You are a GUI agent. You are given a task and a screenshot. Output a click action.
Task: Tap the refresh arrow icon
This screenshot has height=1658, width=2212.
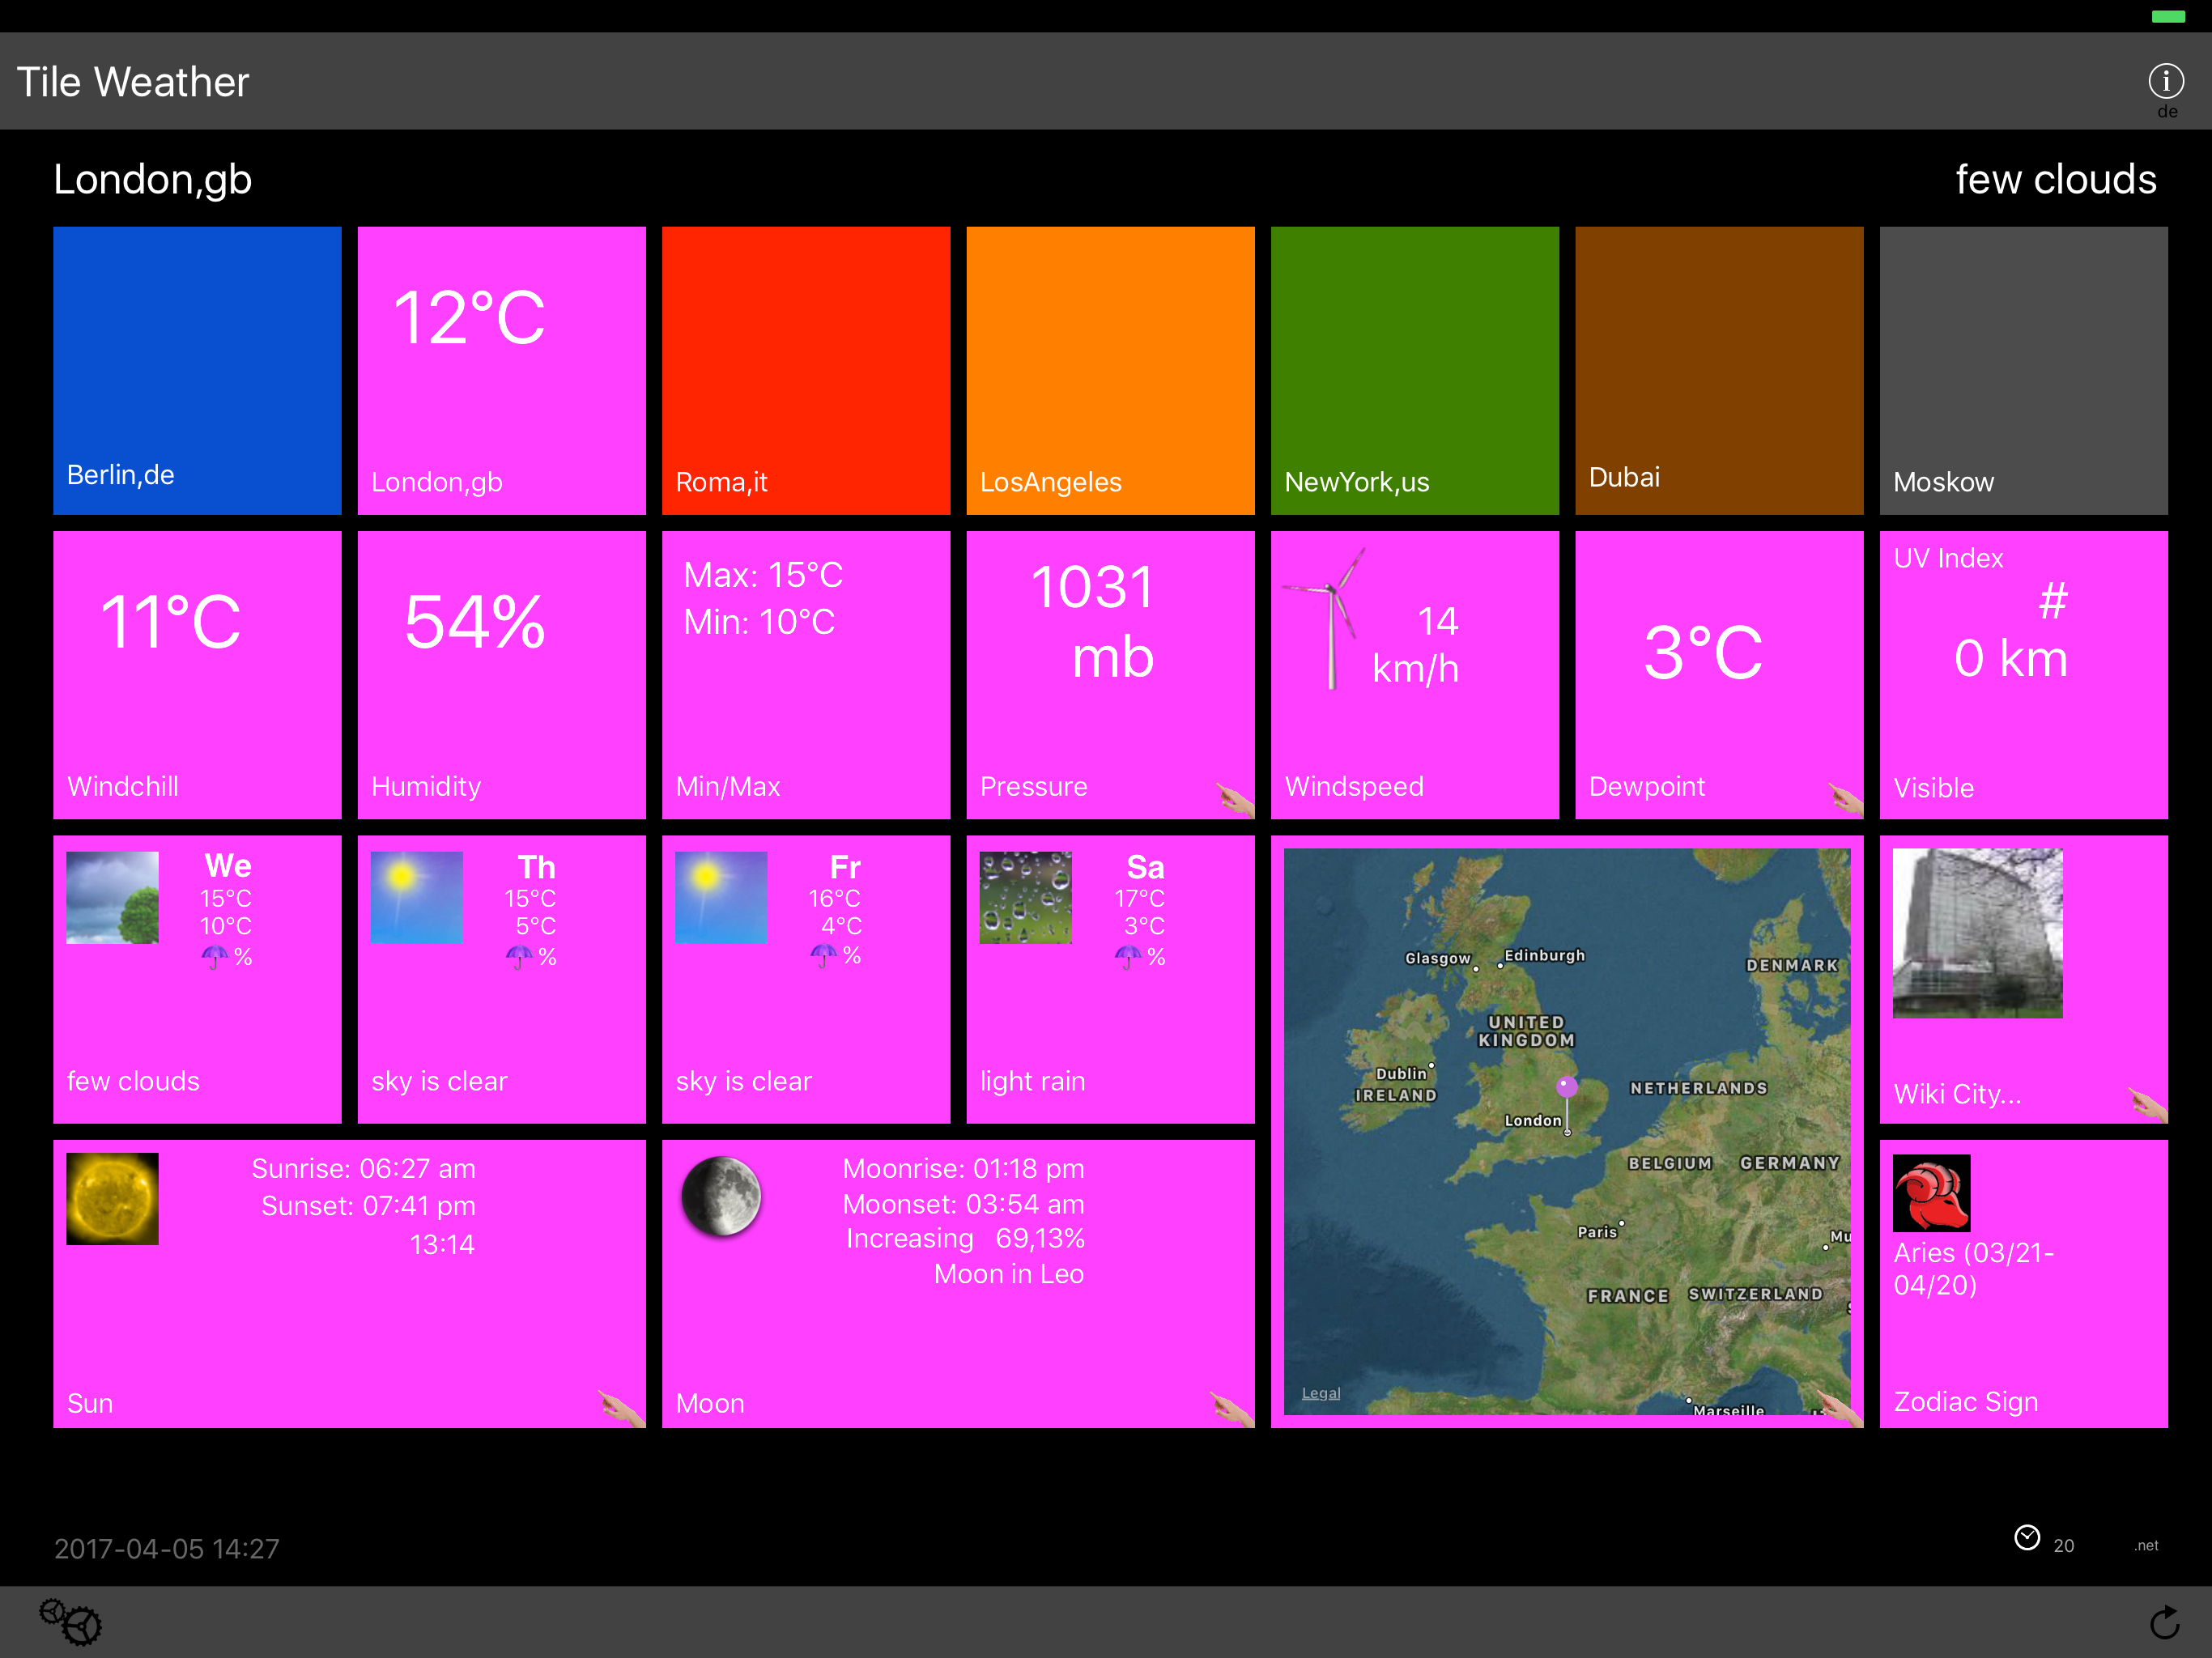tap(2164, 1622)
